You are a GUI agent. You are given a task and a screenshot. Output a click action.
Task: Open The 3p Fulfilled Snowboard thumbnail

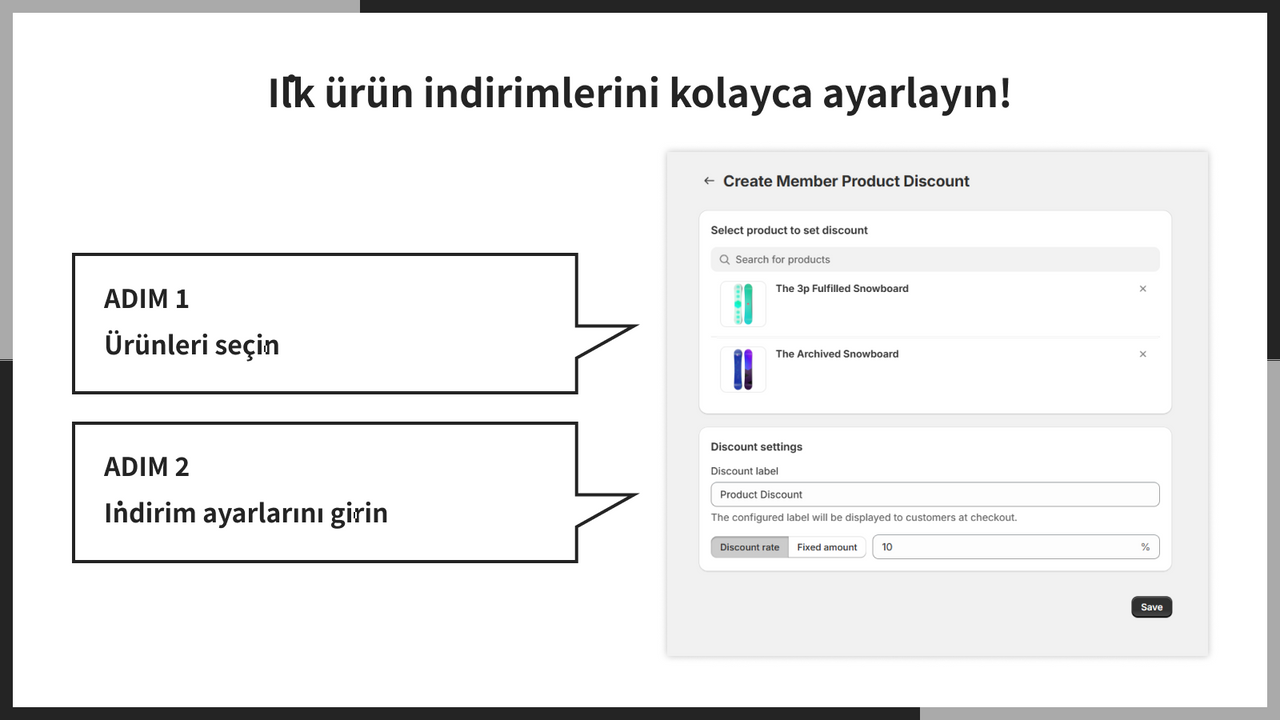743,304
